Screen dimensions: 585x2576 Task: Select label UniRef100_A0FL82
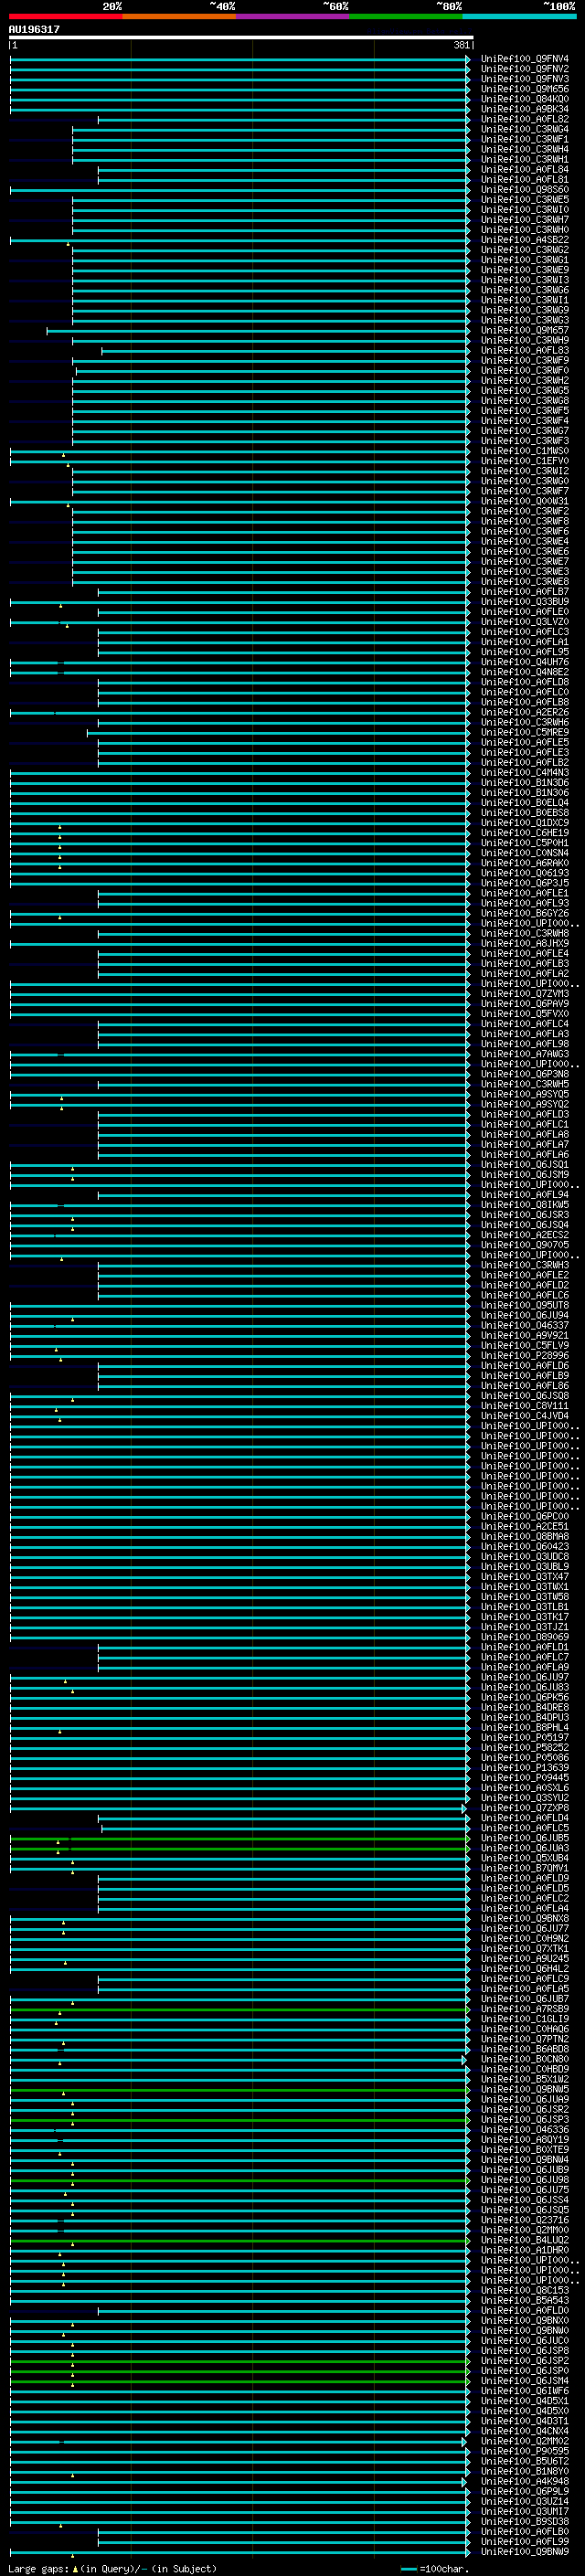coord(524,119)
